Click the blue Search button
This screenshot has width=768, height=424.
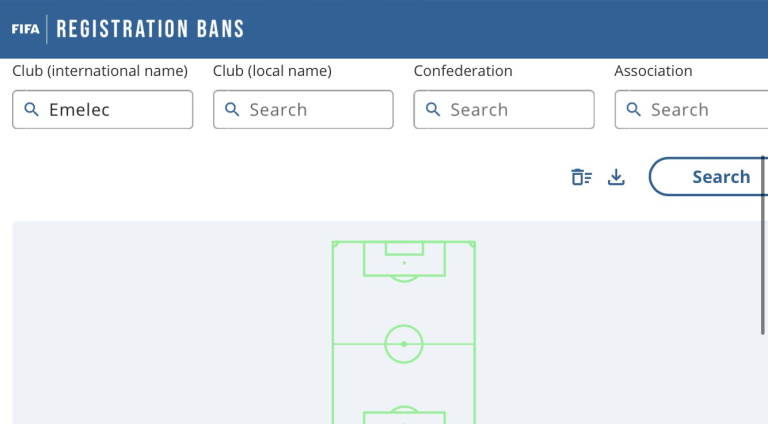(709, 176)
